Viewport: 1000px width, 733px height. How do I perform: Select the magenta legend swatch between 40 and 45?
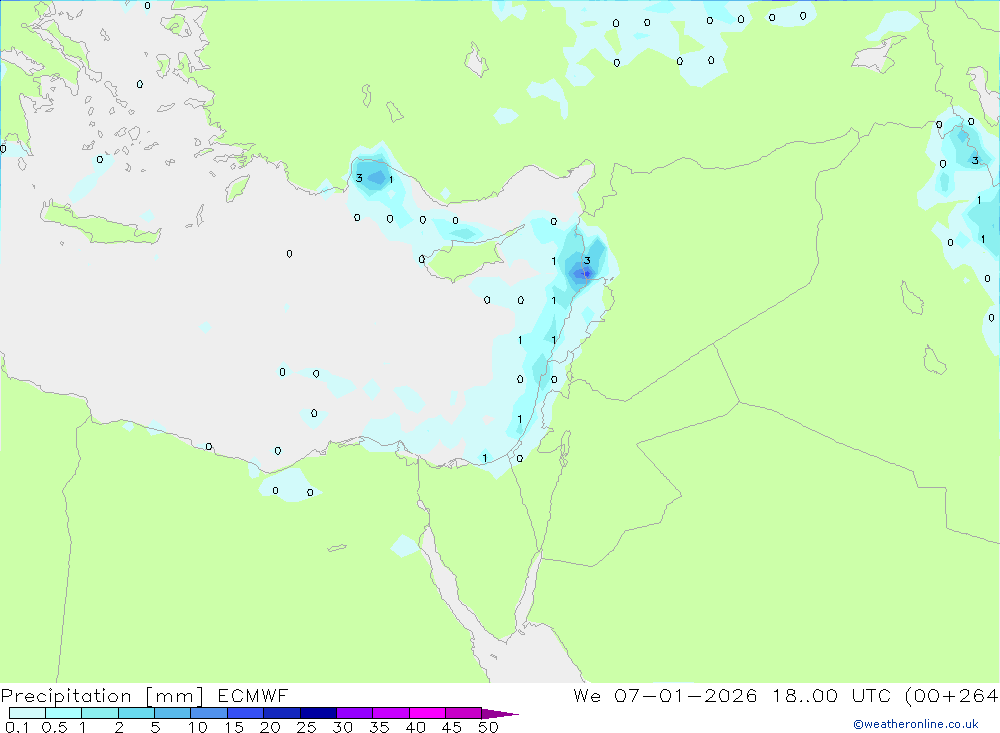(427, 714)
